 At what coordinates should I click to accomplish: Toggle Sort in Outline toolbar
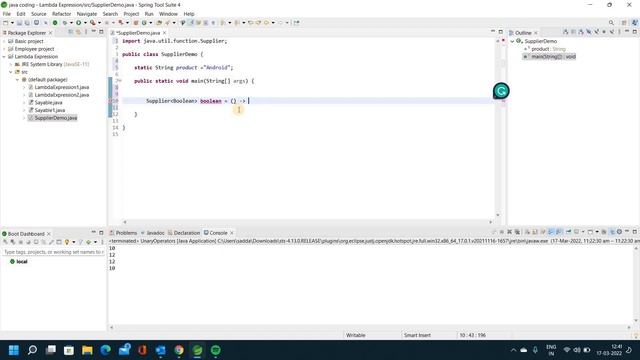click(x=581, y=32)
